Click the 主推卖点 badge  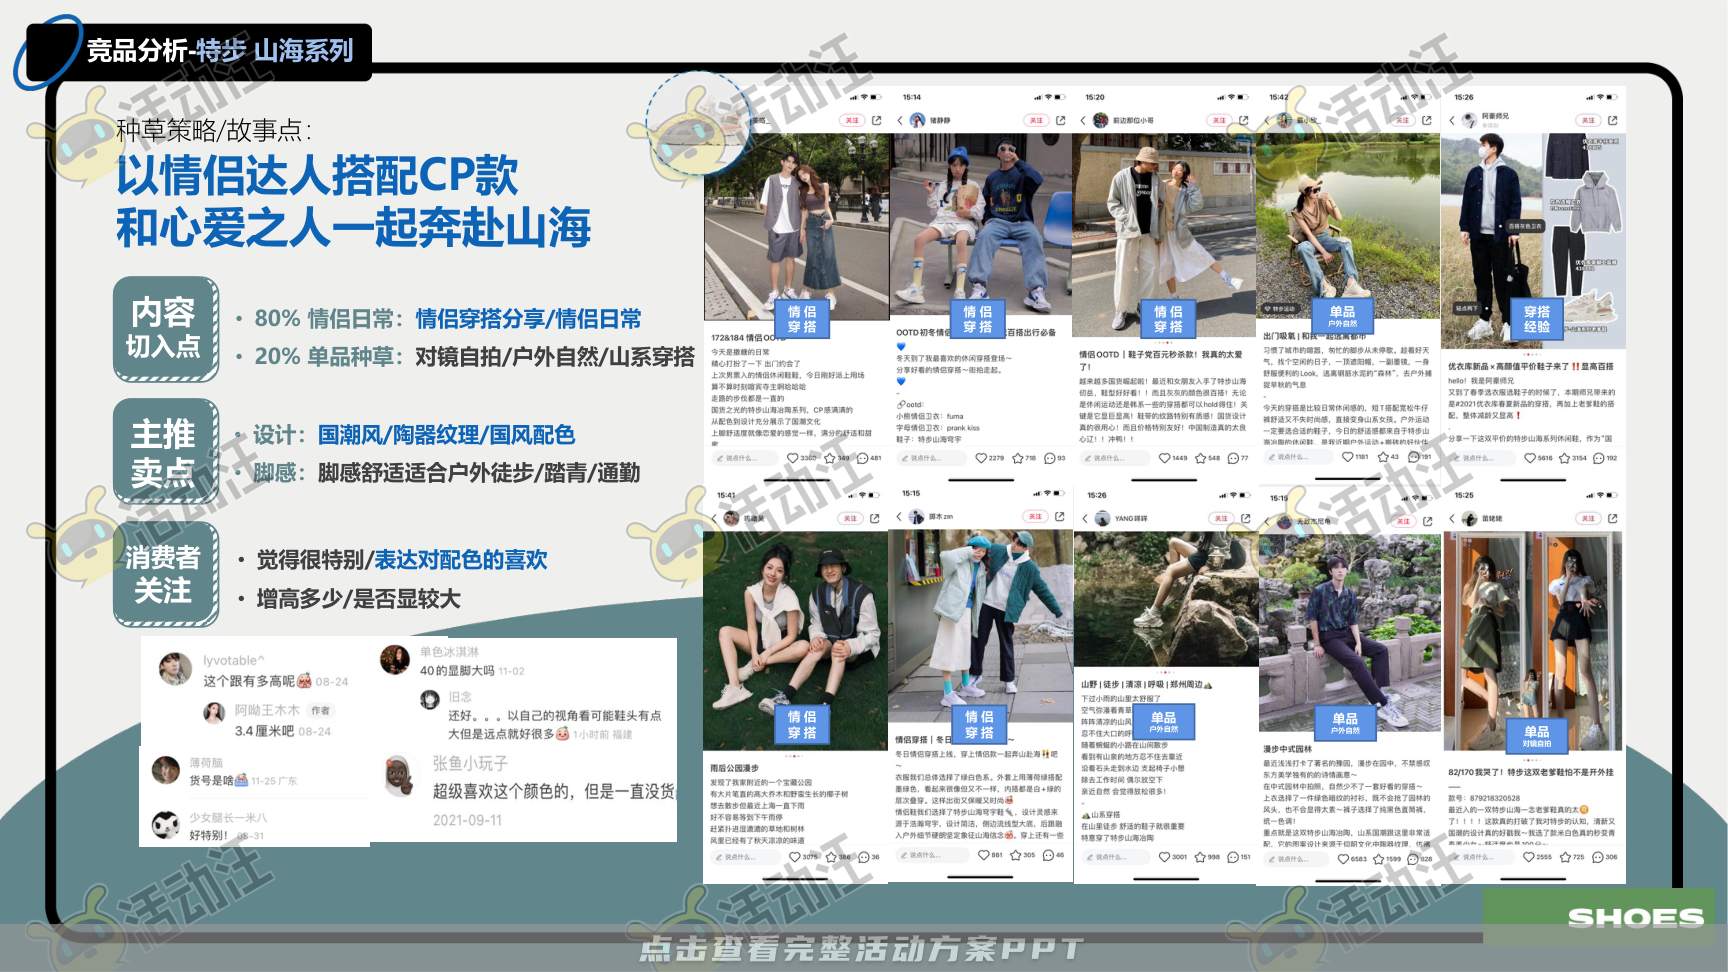click(165, 452)
